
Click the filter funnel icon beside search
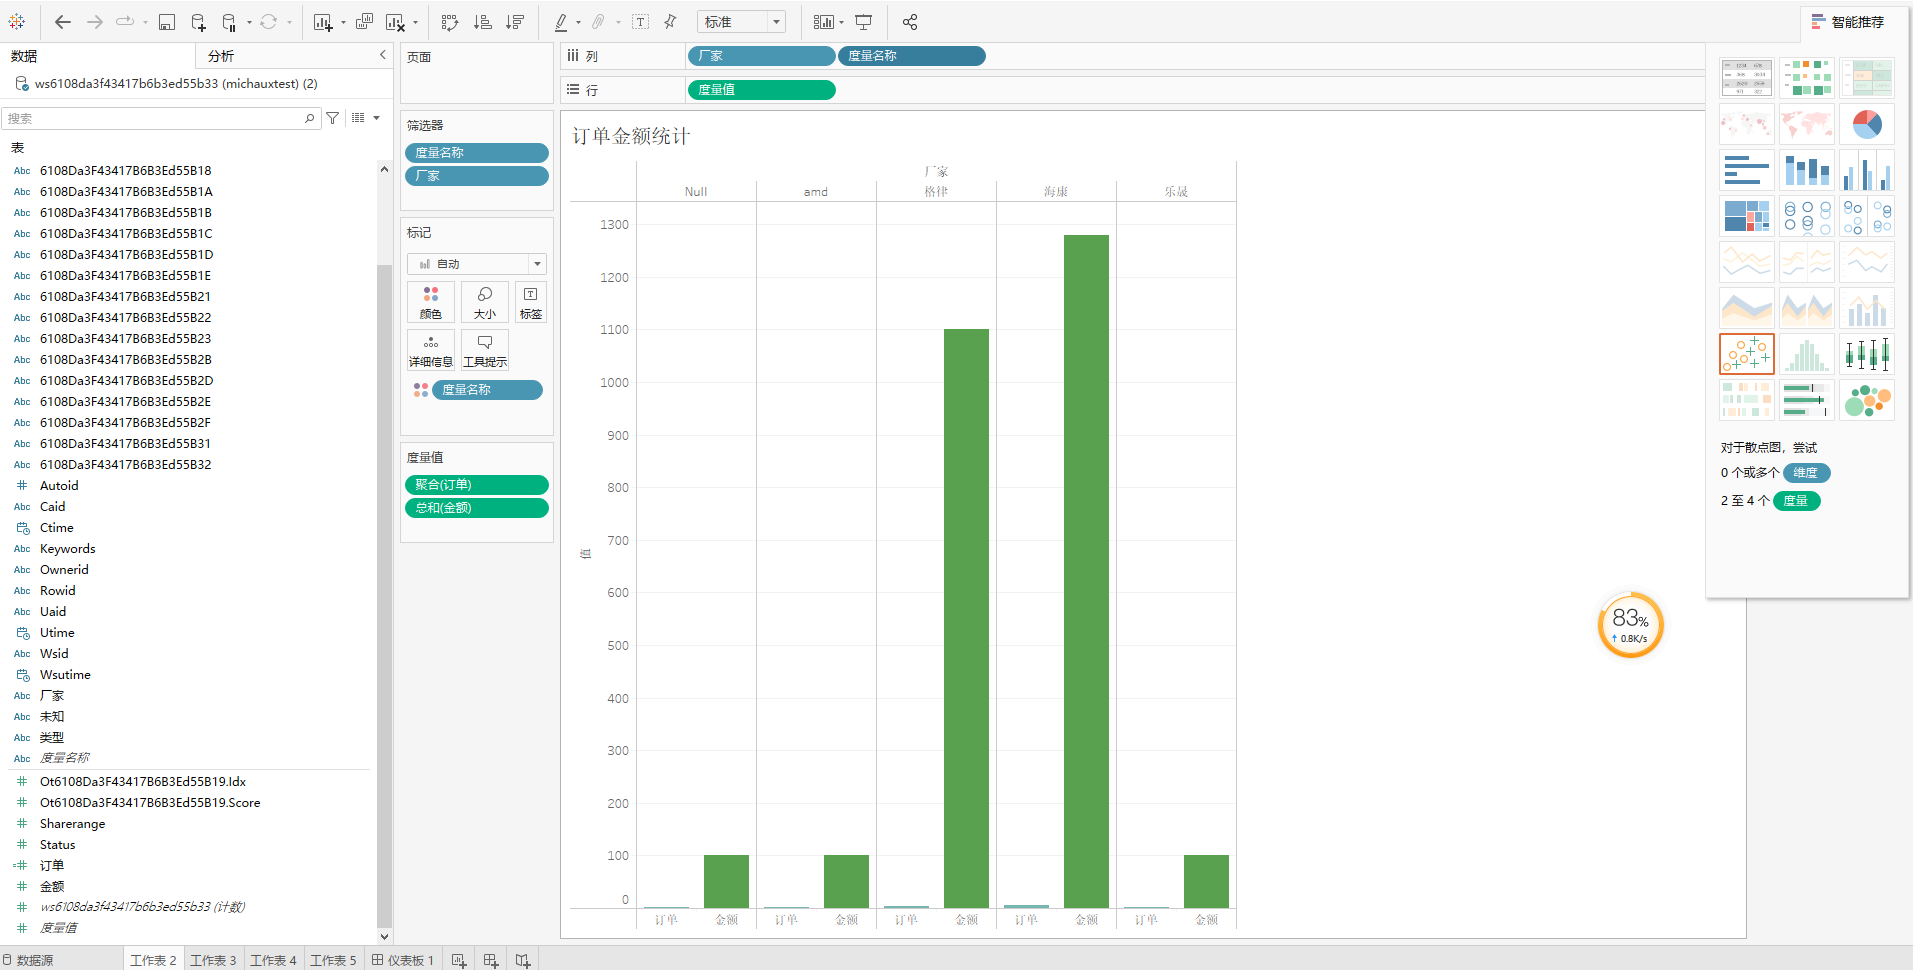[333, 118]
